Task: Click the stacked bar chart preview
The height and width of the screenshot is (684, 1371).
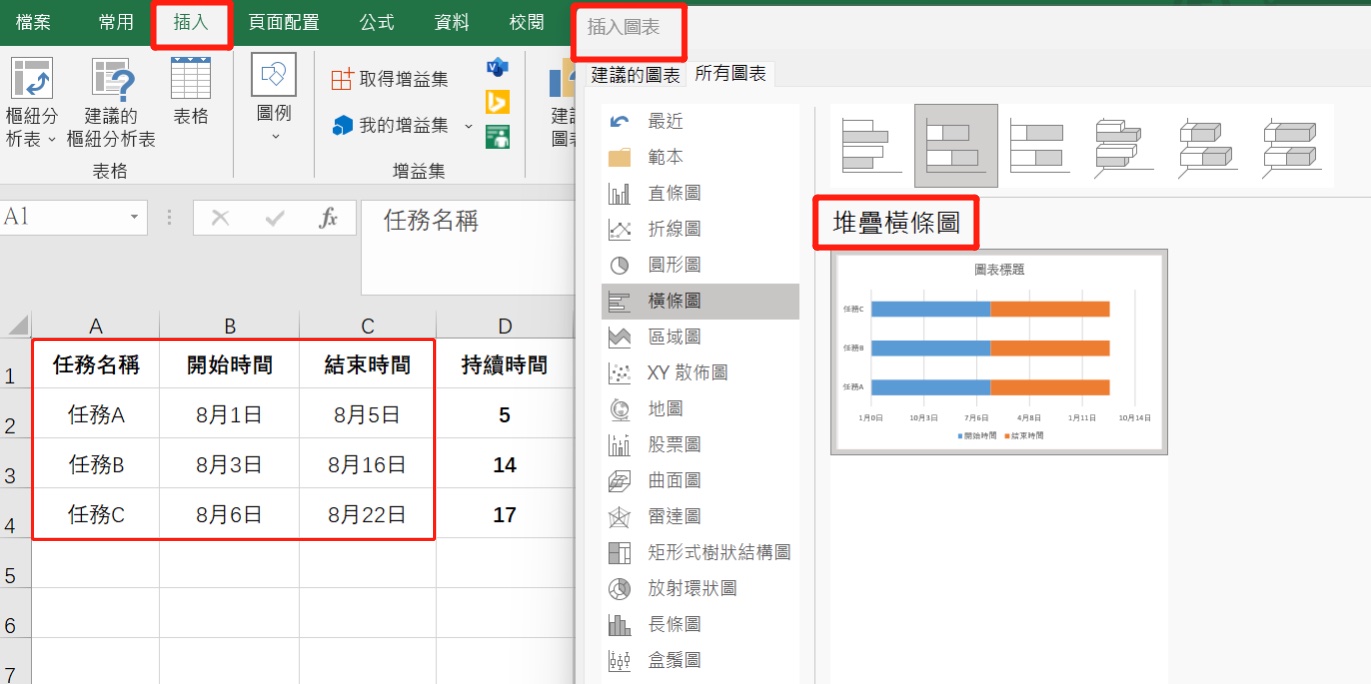Action: (x=997, y=352)
